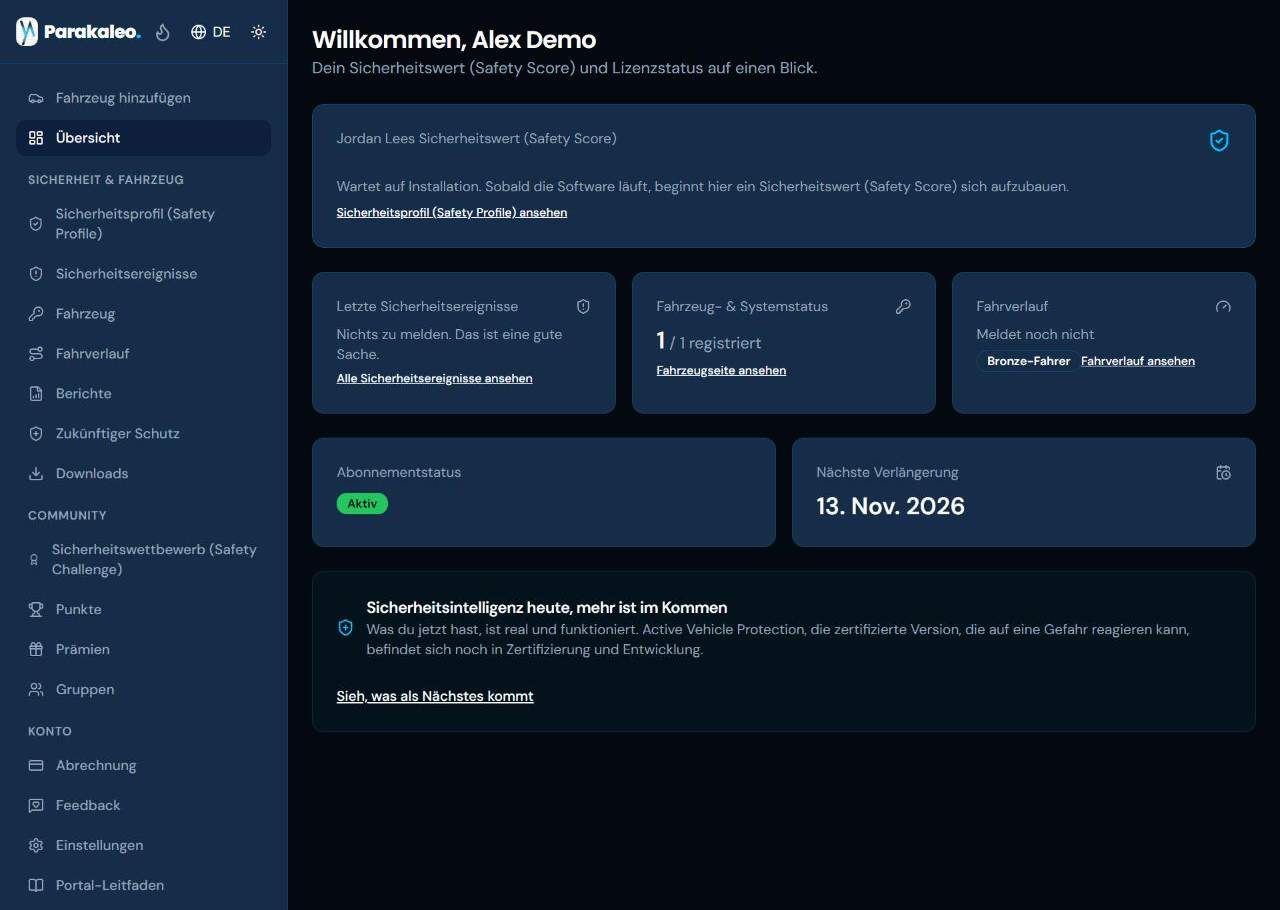
Task: Click the download icon next to Downloads
Action: (x=36, y=474)
